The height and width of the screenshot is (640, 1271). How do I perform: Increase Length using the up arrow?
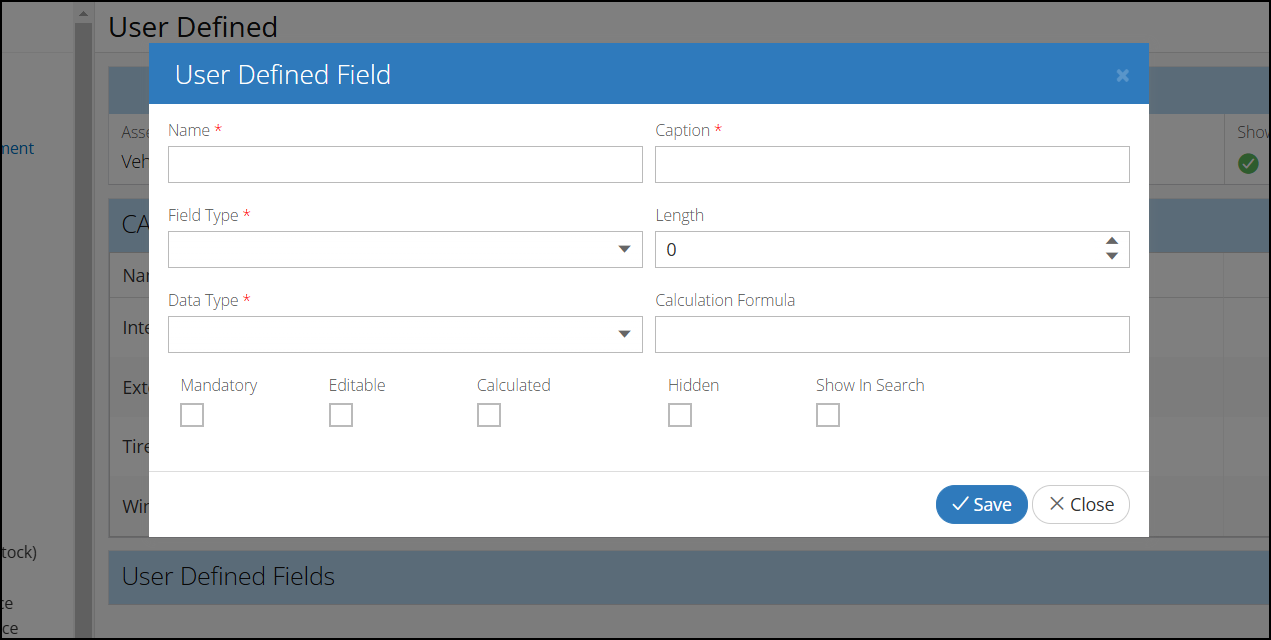pos(1112,242)
